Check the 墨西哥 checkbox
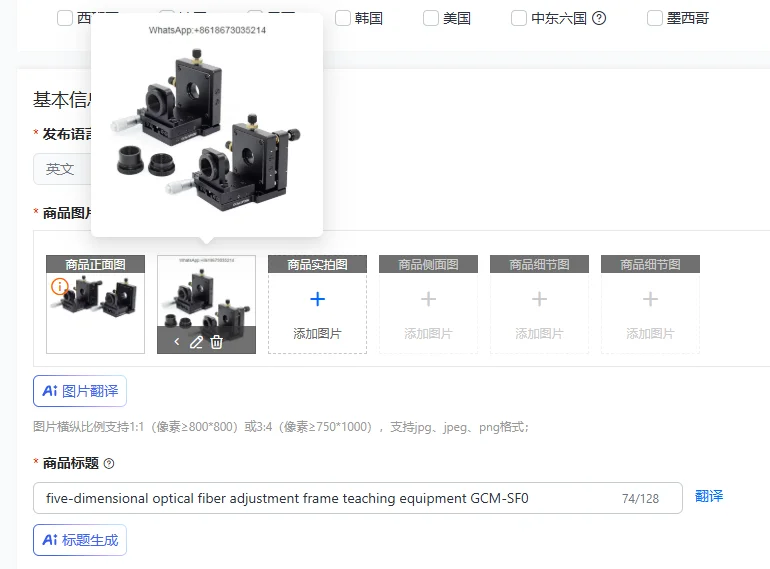This screenshot has width=770, height=569. point(655,18)
